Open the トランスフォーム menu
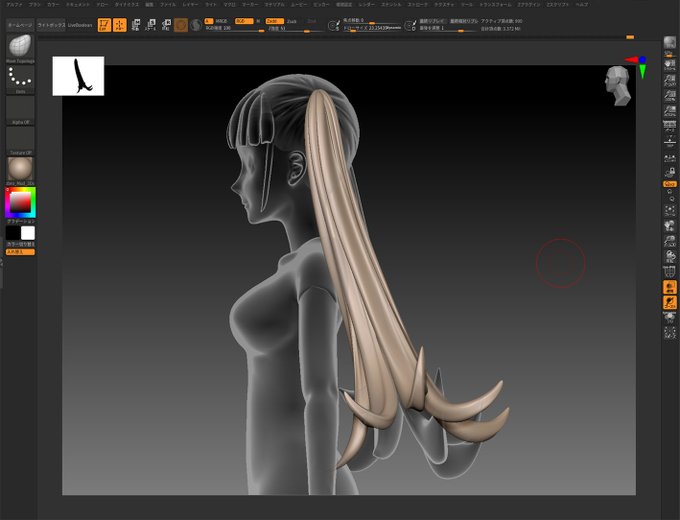 point(495,4)
